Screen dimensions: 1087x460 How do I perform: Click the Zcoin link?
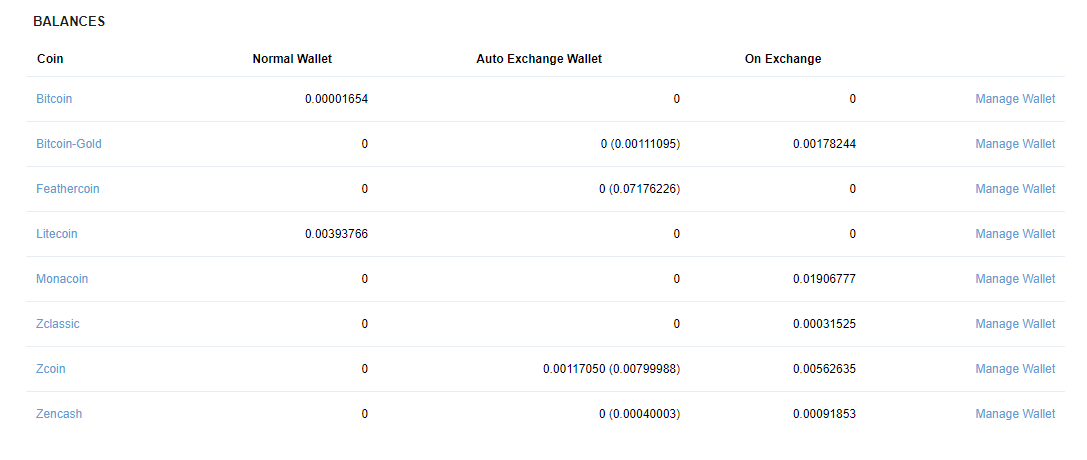51,369
